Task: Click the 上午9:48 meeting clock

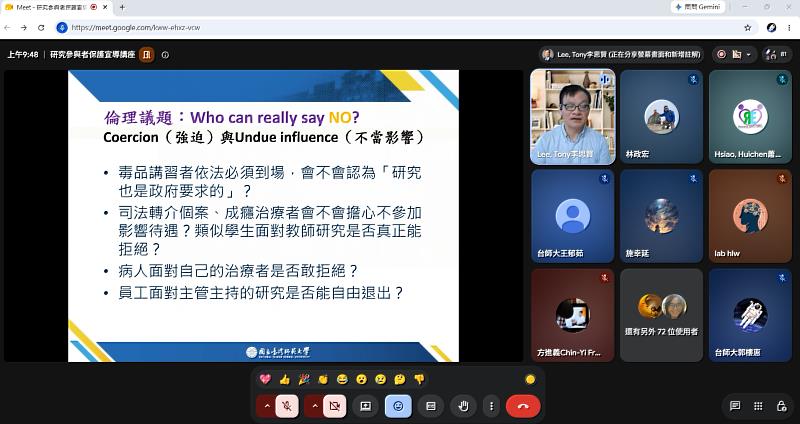Action: pos(22,55)
